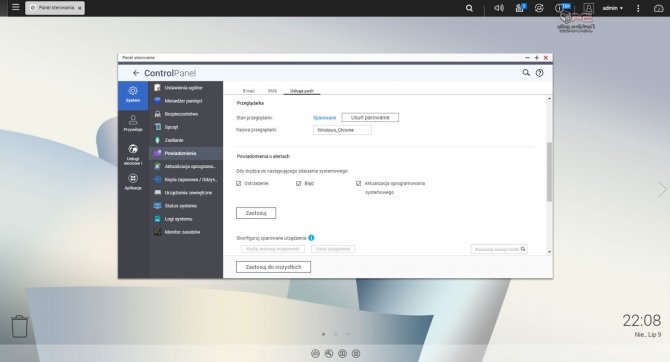This screenshot has width=670, height=362.
Task: Expand the admin user dropdown
Action: [612, 8]
